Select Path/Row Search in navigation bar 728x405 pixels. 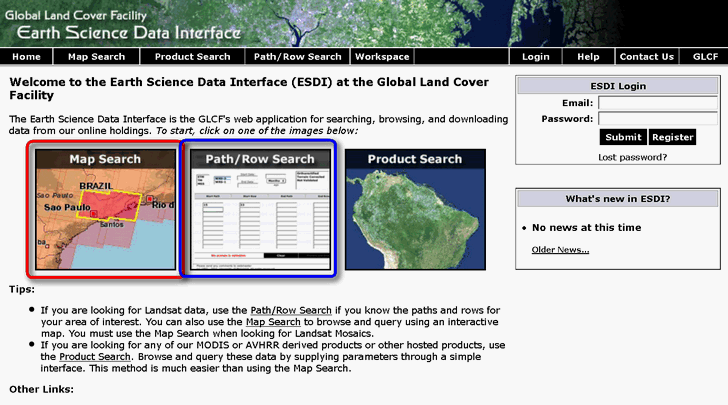[297, 57]
